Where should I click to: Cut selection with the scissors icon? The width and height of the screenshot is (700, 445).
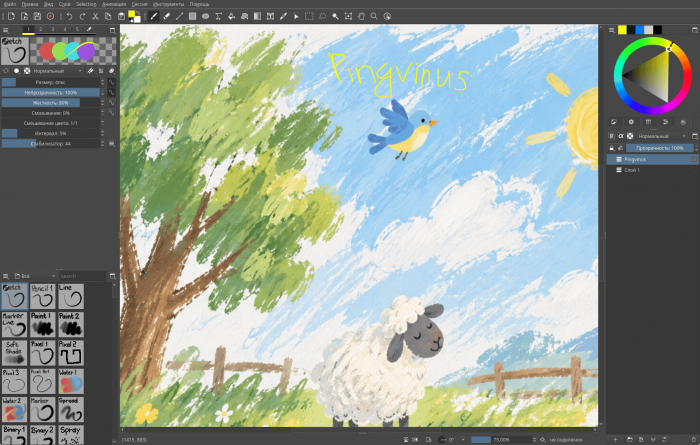pos(95,17)
